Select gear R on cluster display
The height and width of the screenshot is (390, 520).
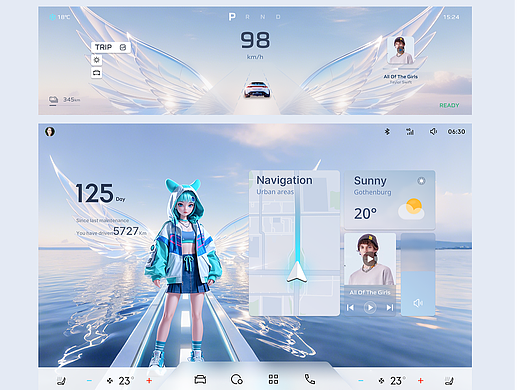247,17
